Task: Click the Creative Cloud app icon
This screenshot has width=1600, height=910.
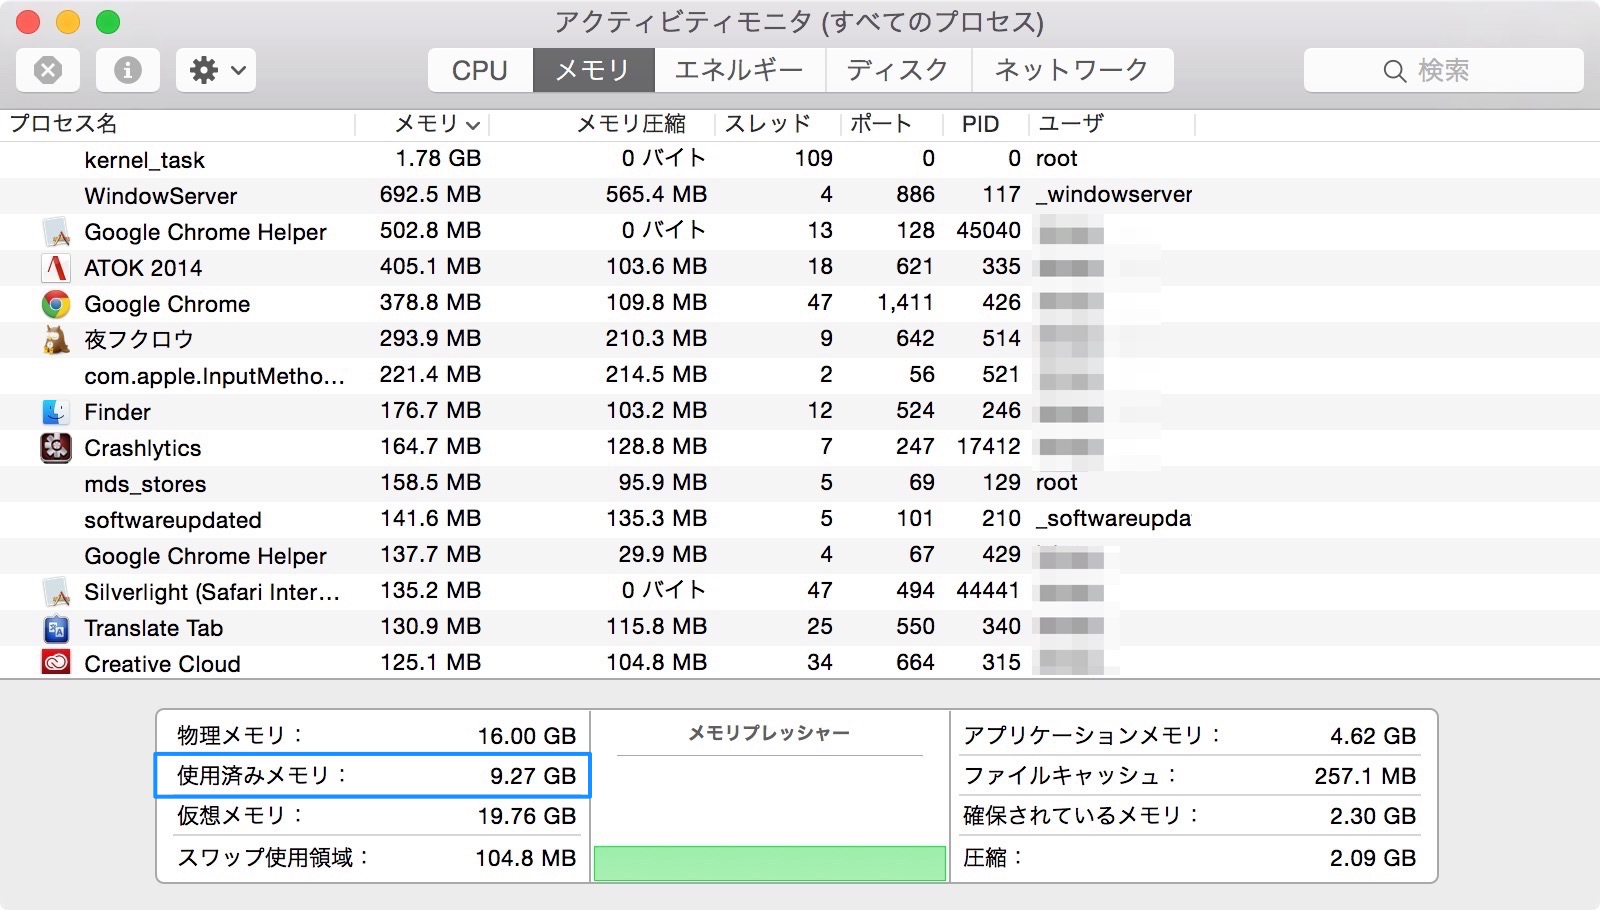Action: pyautogui.click(x=56, y=662)
